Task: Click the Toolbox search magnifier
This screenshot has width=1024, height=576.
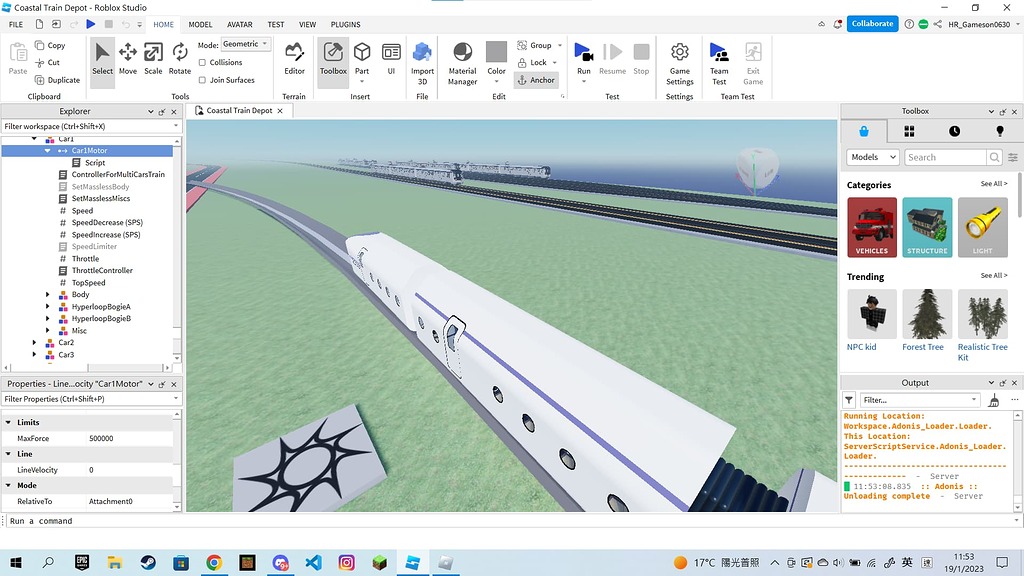Action: click(994, 157)
